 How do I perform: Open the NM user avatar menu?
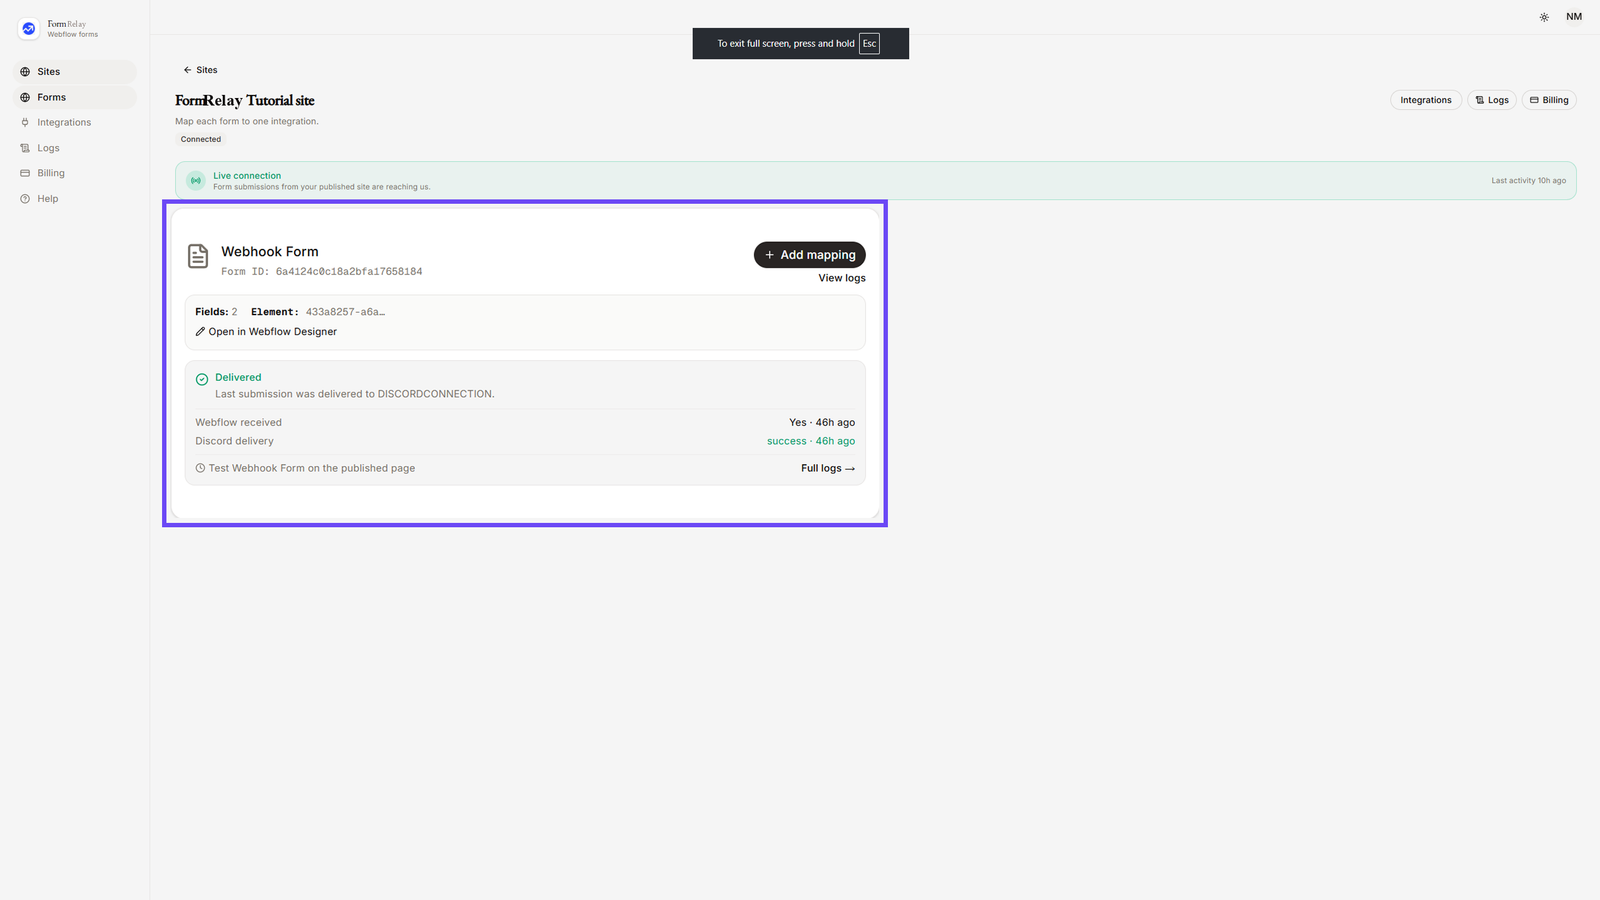pos(1574,17)
